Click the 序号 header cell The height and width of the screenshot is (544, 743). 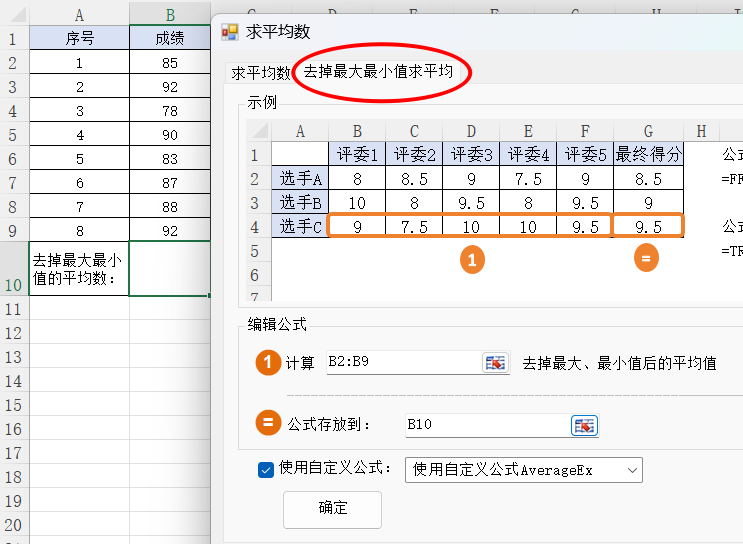click(79, 38)
